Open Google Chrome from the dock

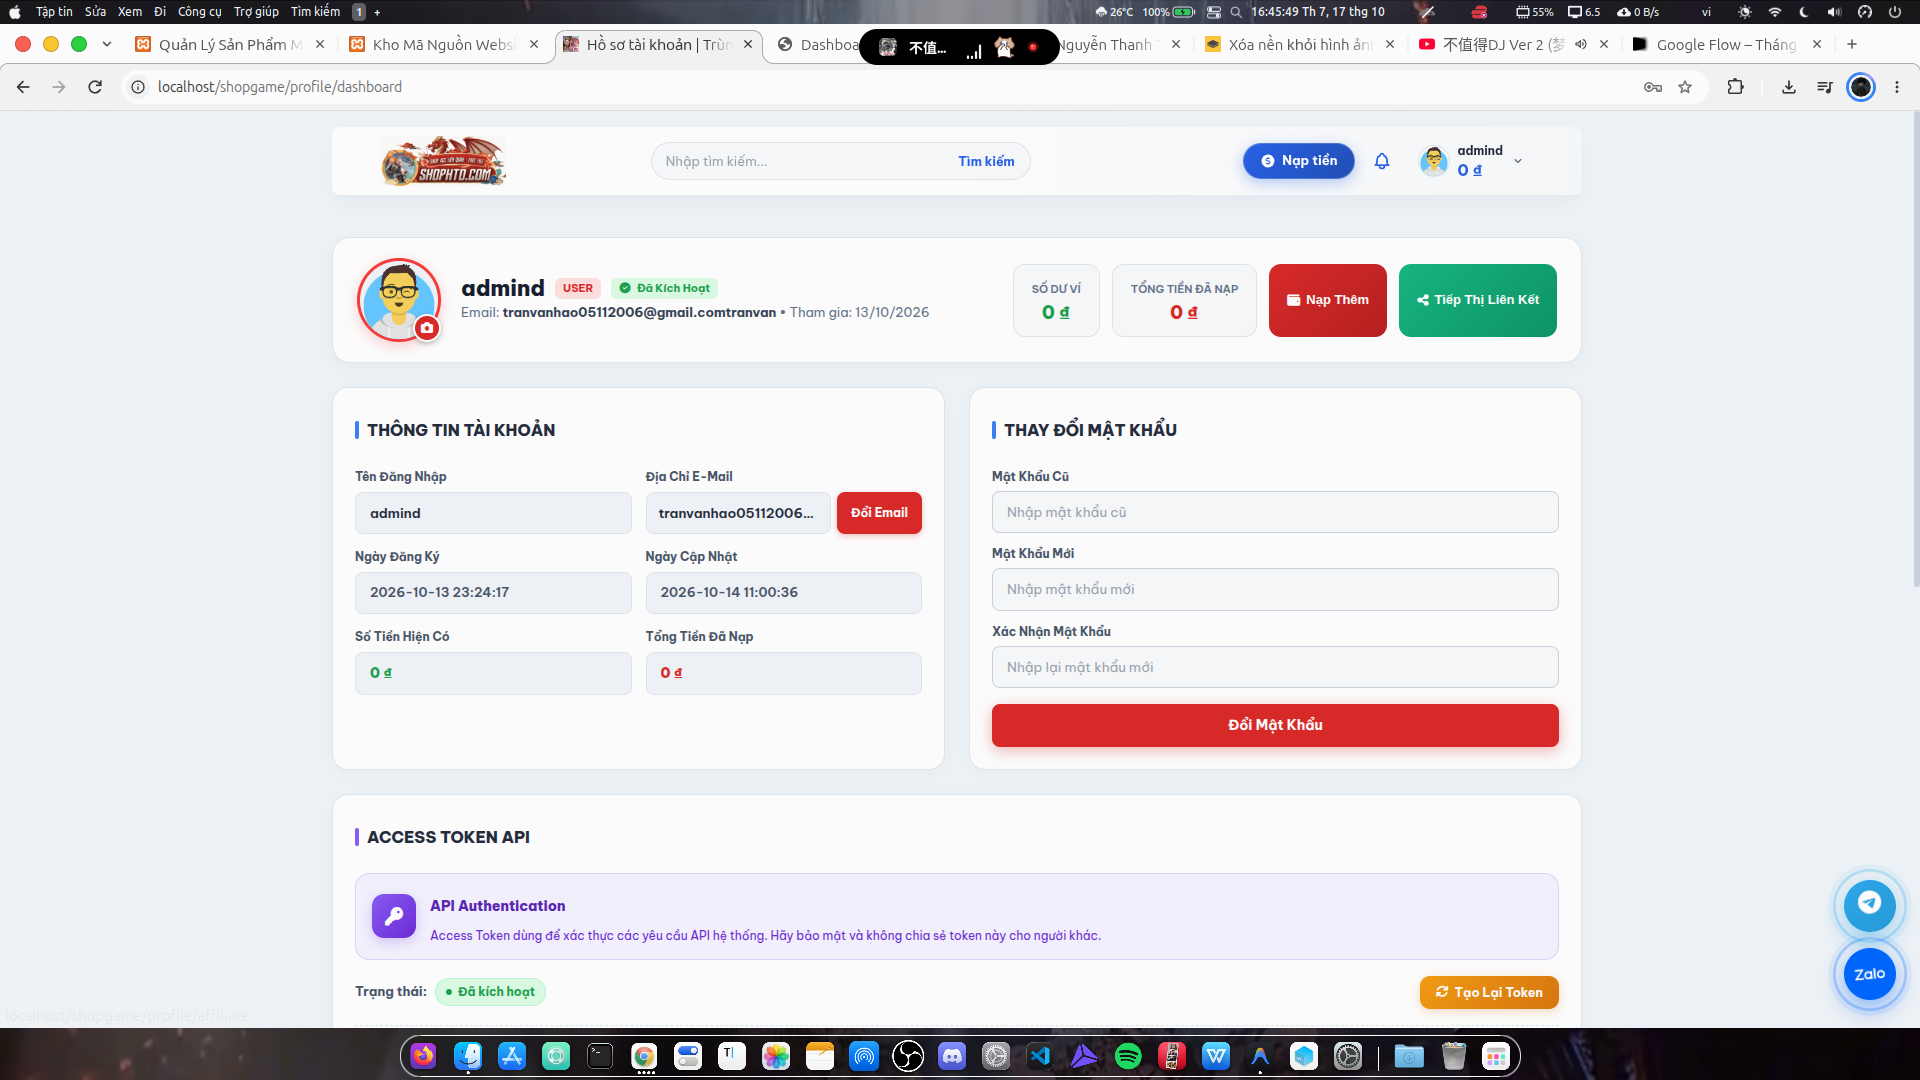pyautogui.click(x=644, y=1056)
